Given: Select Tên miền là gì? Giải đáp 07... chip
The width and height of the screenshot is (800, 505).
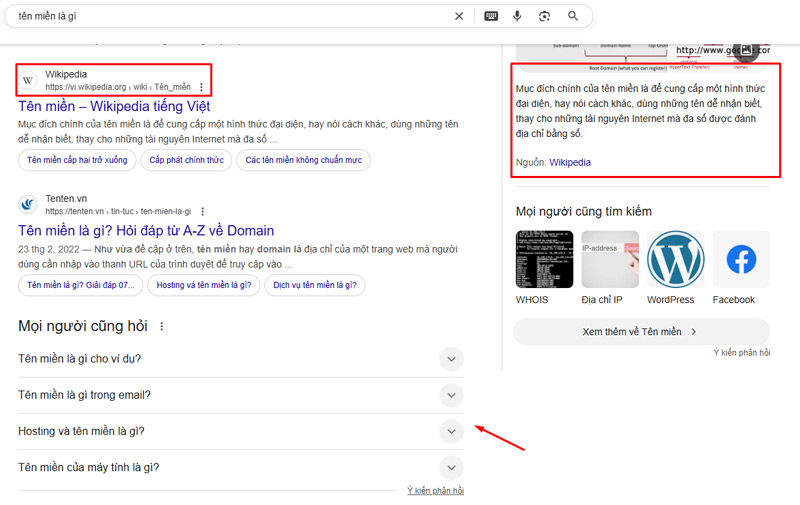Looking at the screenshot, I should point(81,285).
